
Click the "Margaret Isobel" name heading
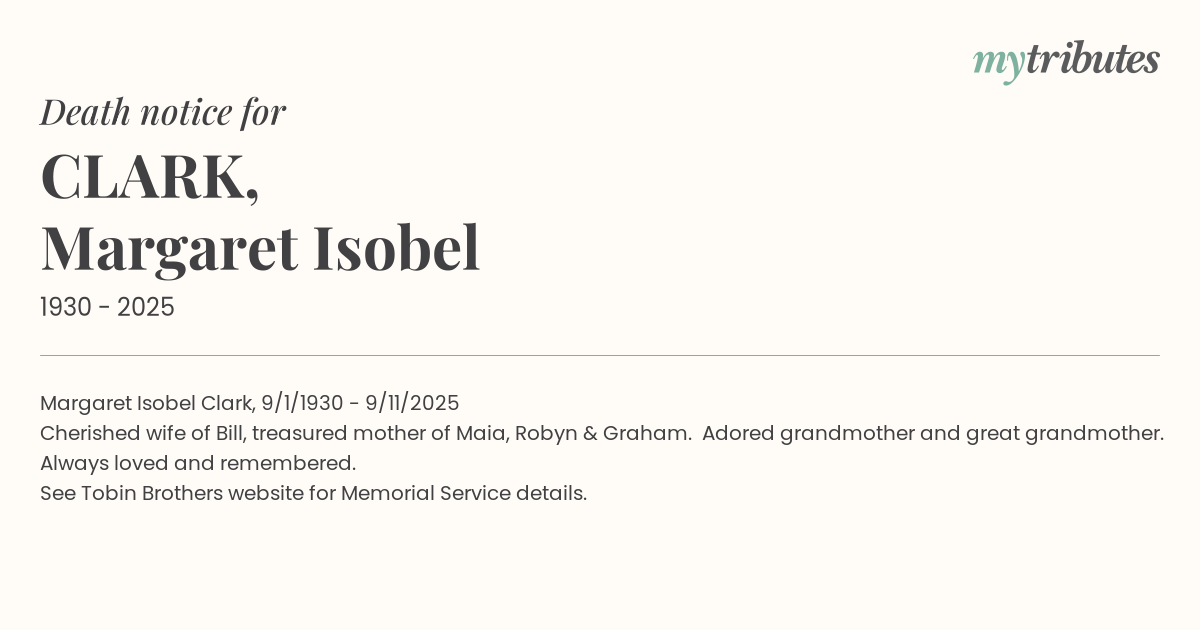[x=260, y=248]
